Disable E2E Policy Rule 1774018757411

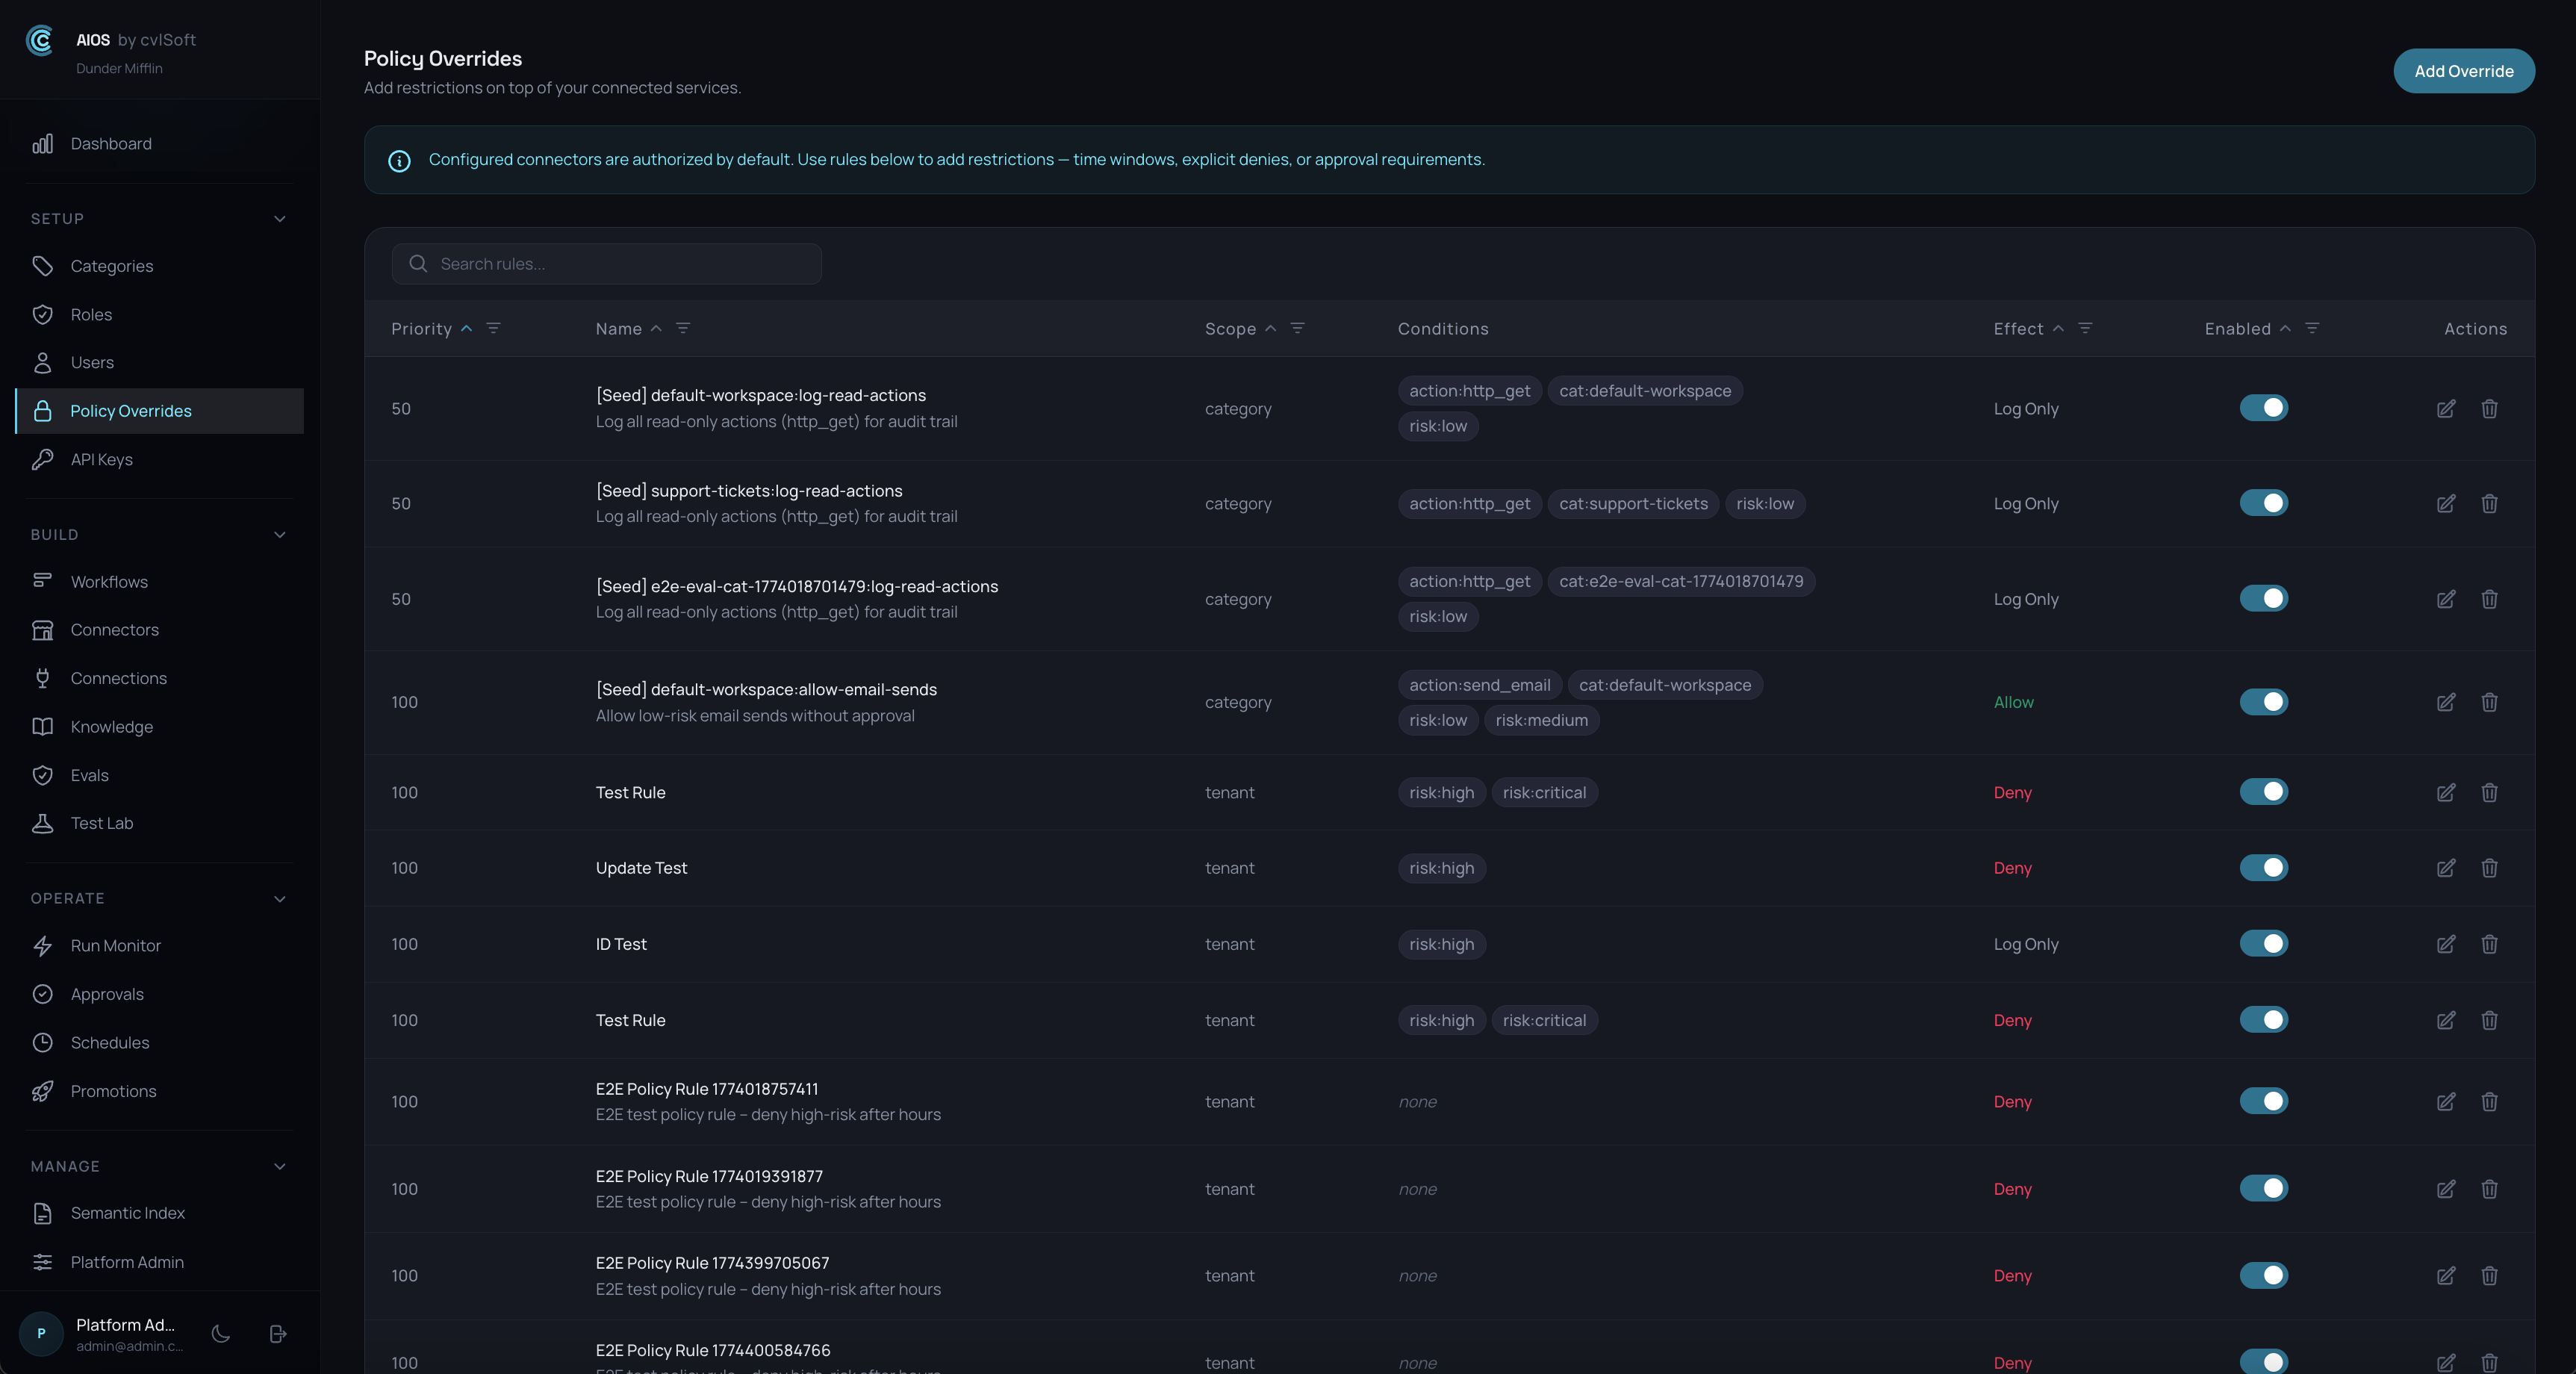point(2265,1101)
